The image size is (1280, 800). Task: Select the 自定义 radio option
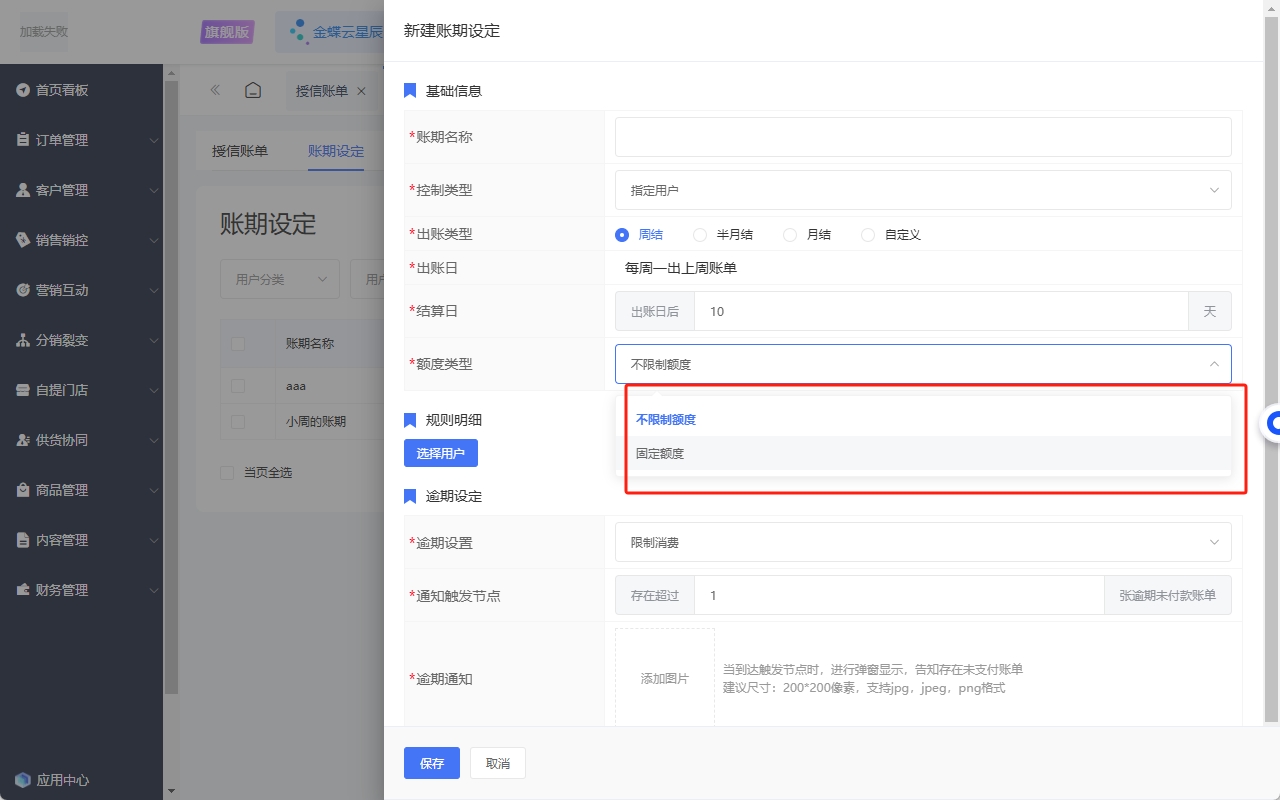point(868,235)
